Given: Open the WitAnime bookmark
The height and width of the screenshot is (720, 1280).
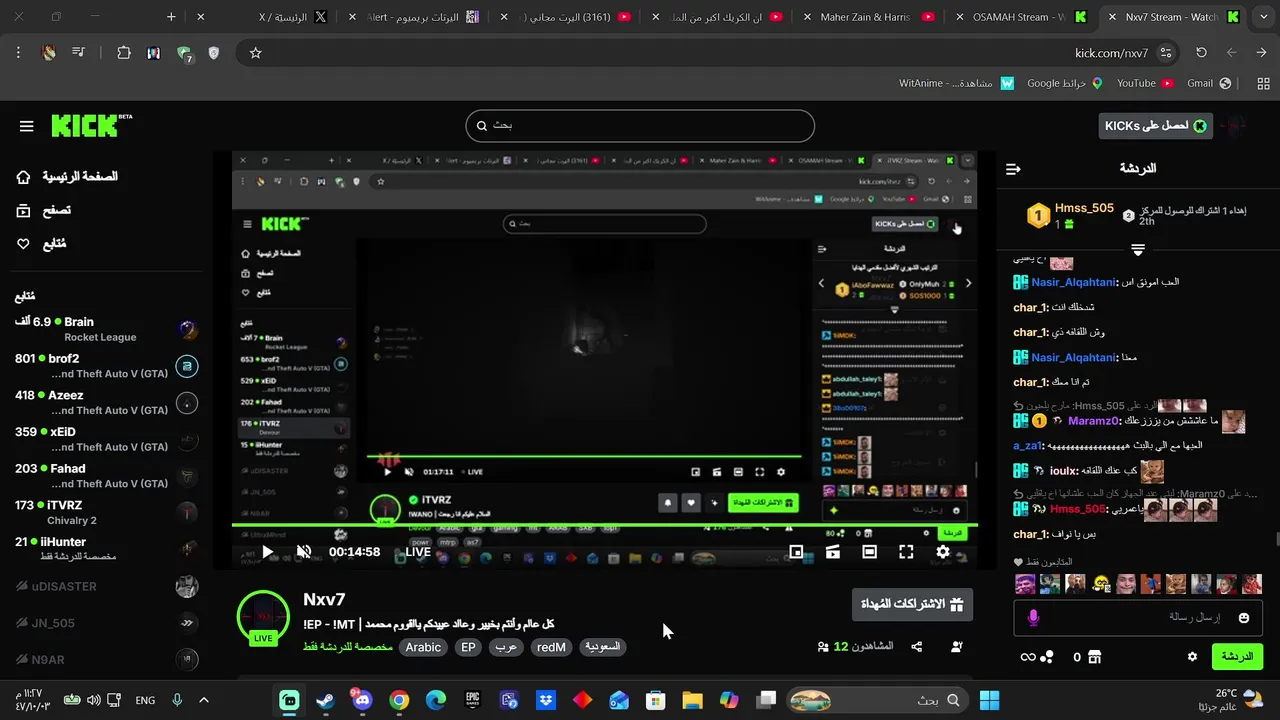Looking at the screenshot, I should click(956, 83).
